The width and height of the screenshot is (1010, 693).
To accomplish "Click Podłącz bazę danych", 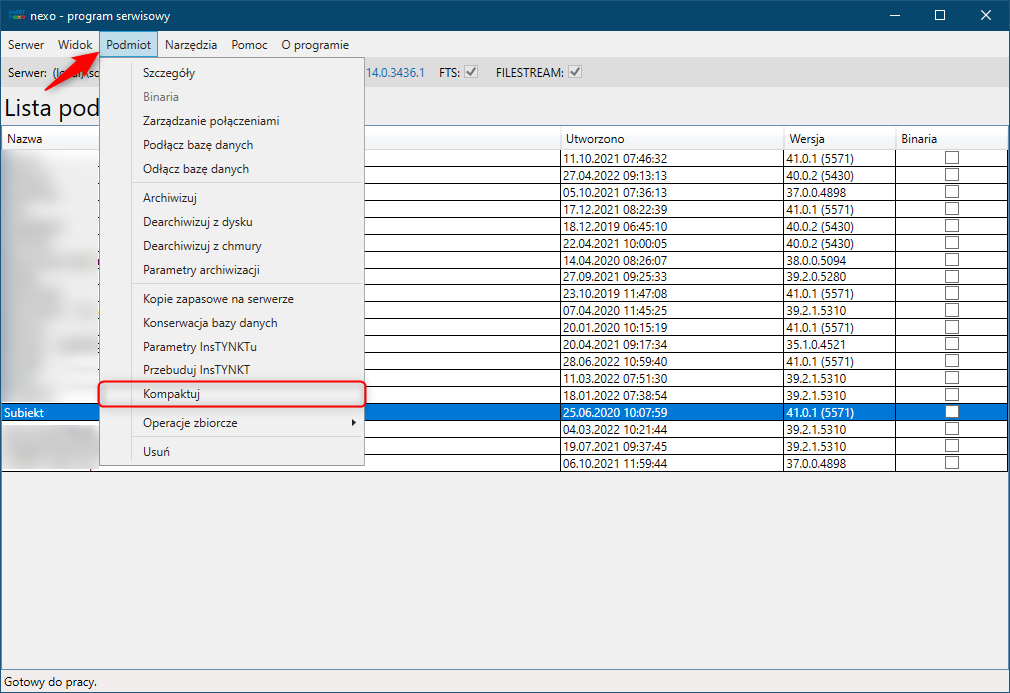I will click(198, 145).
